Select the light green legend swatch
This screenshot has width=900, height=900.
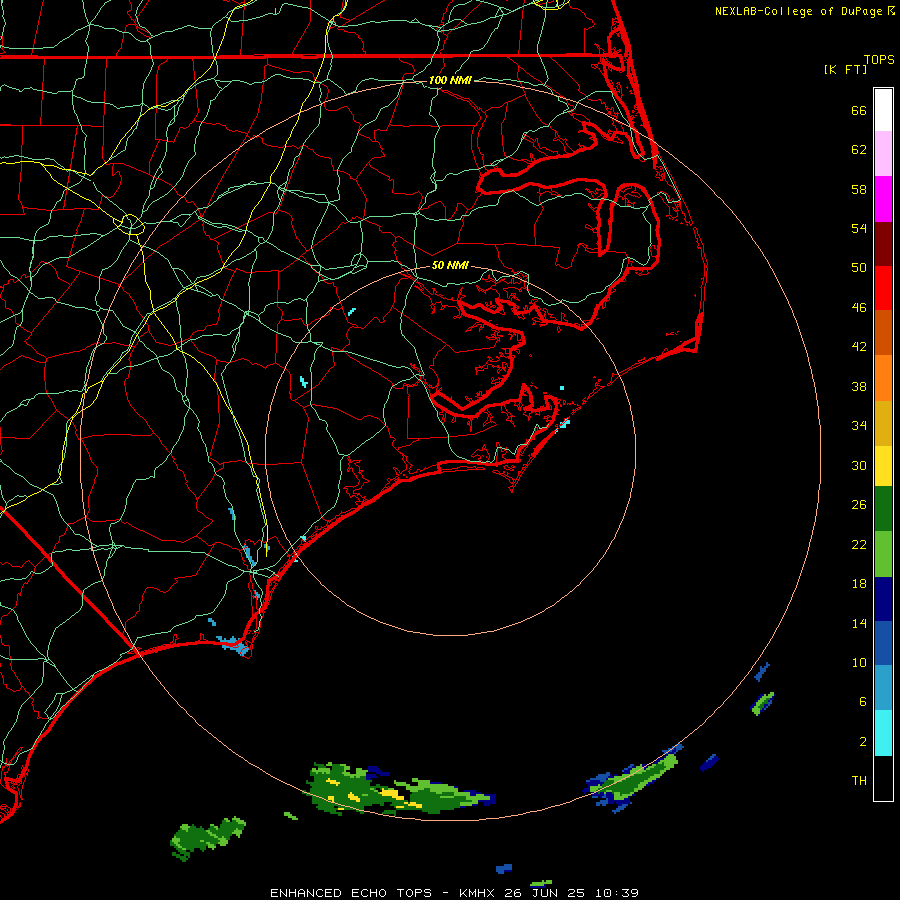pos(883,554)
